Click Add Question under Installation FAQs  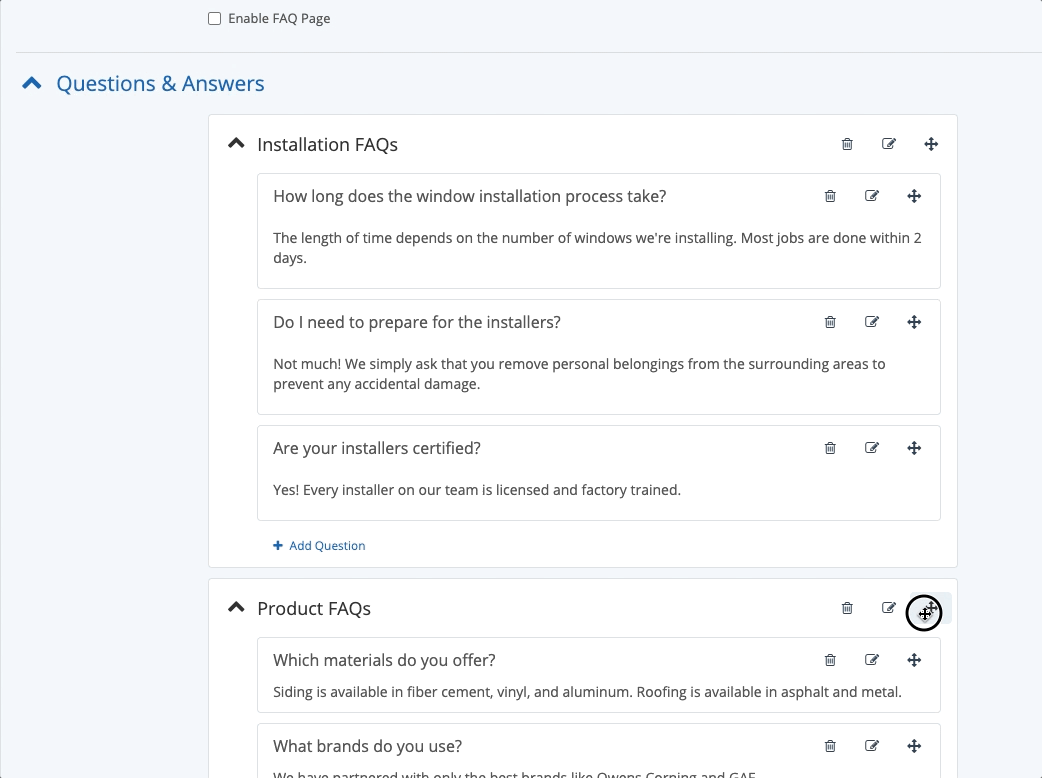click(319, 546)
